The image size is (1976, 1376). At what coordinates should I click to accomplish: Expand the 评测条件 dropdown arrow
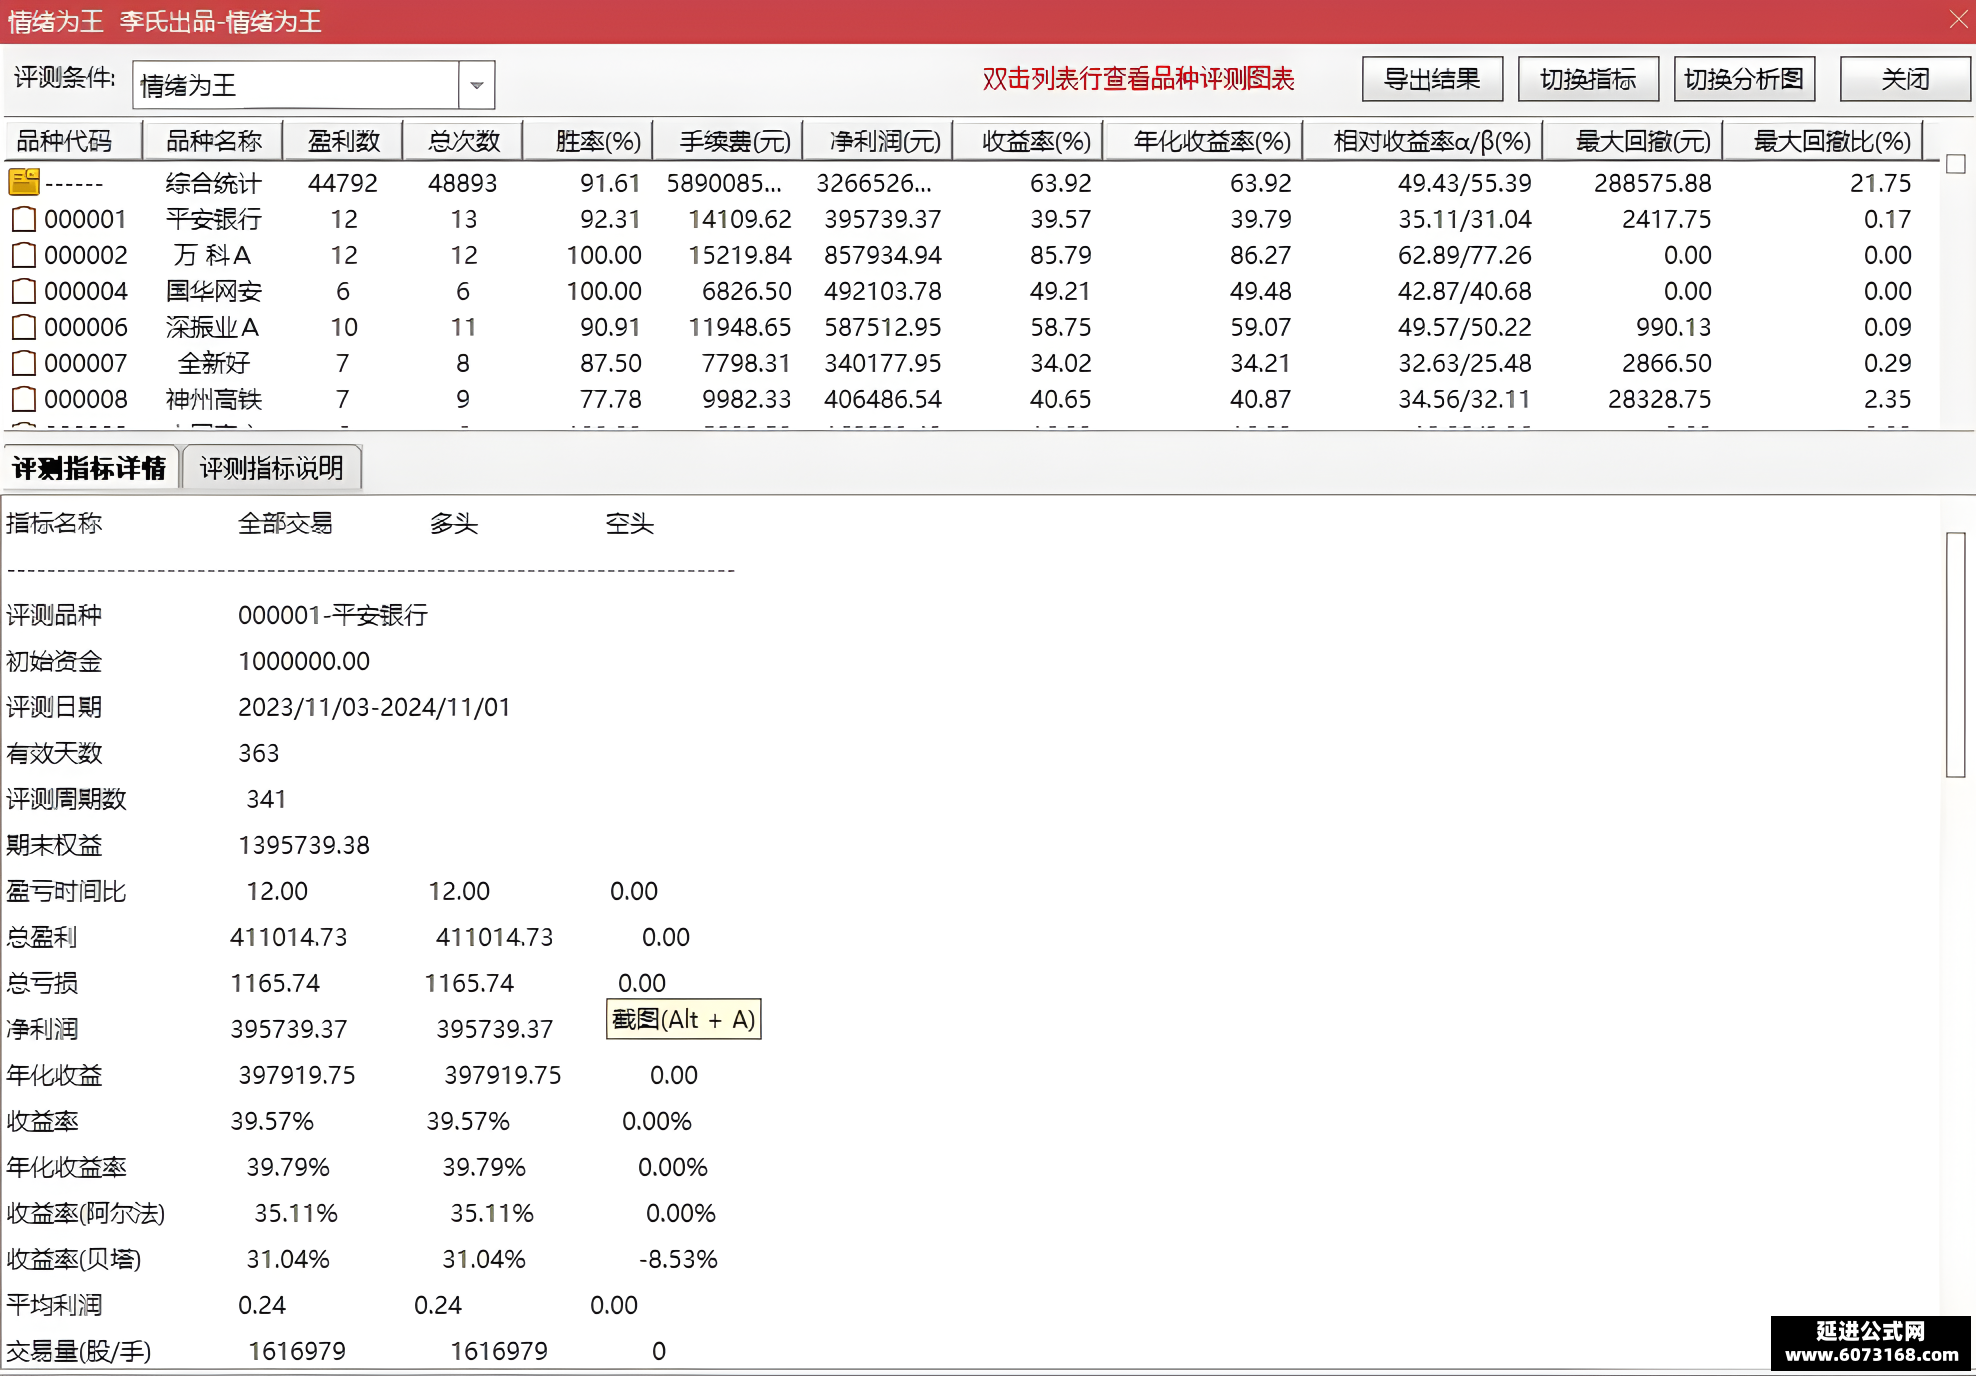click(477, 85)
